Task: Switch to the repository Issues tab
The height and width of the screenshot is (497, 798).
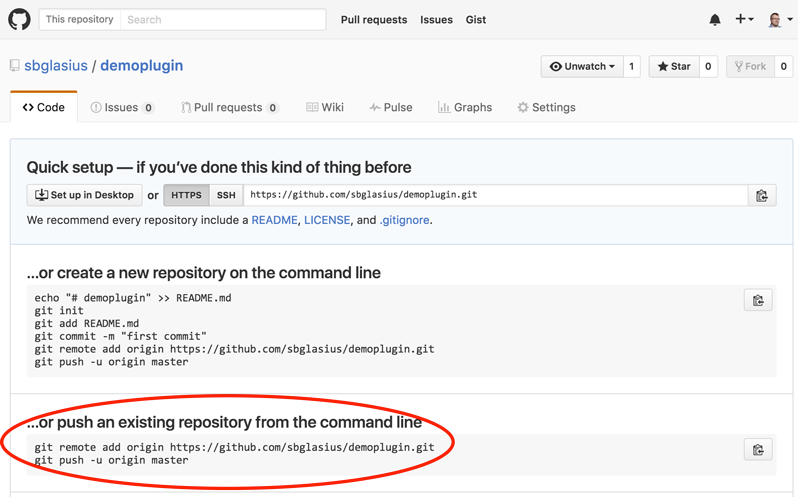Action: click(x=122, y=107)
